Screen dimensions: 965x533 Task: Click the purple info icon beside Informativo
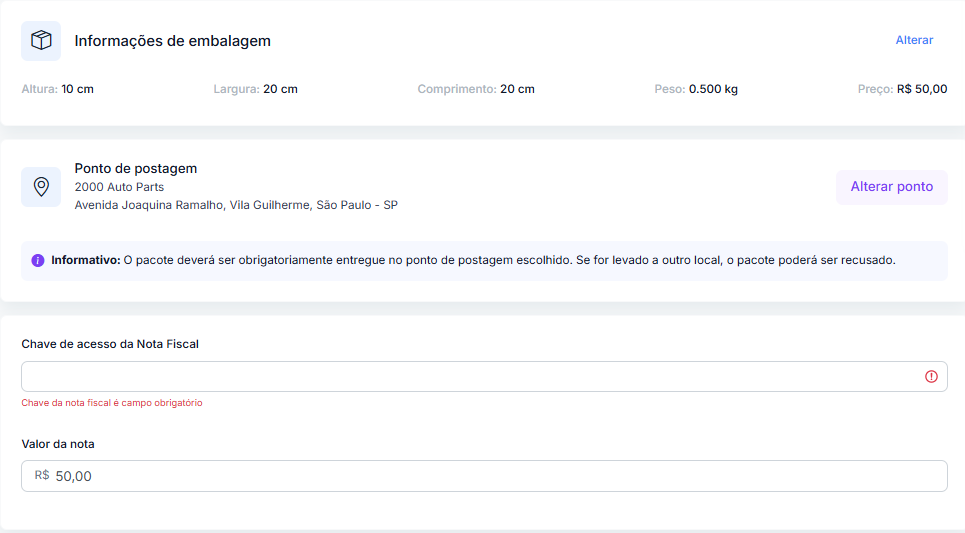[x=38, y=260]
